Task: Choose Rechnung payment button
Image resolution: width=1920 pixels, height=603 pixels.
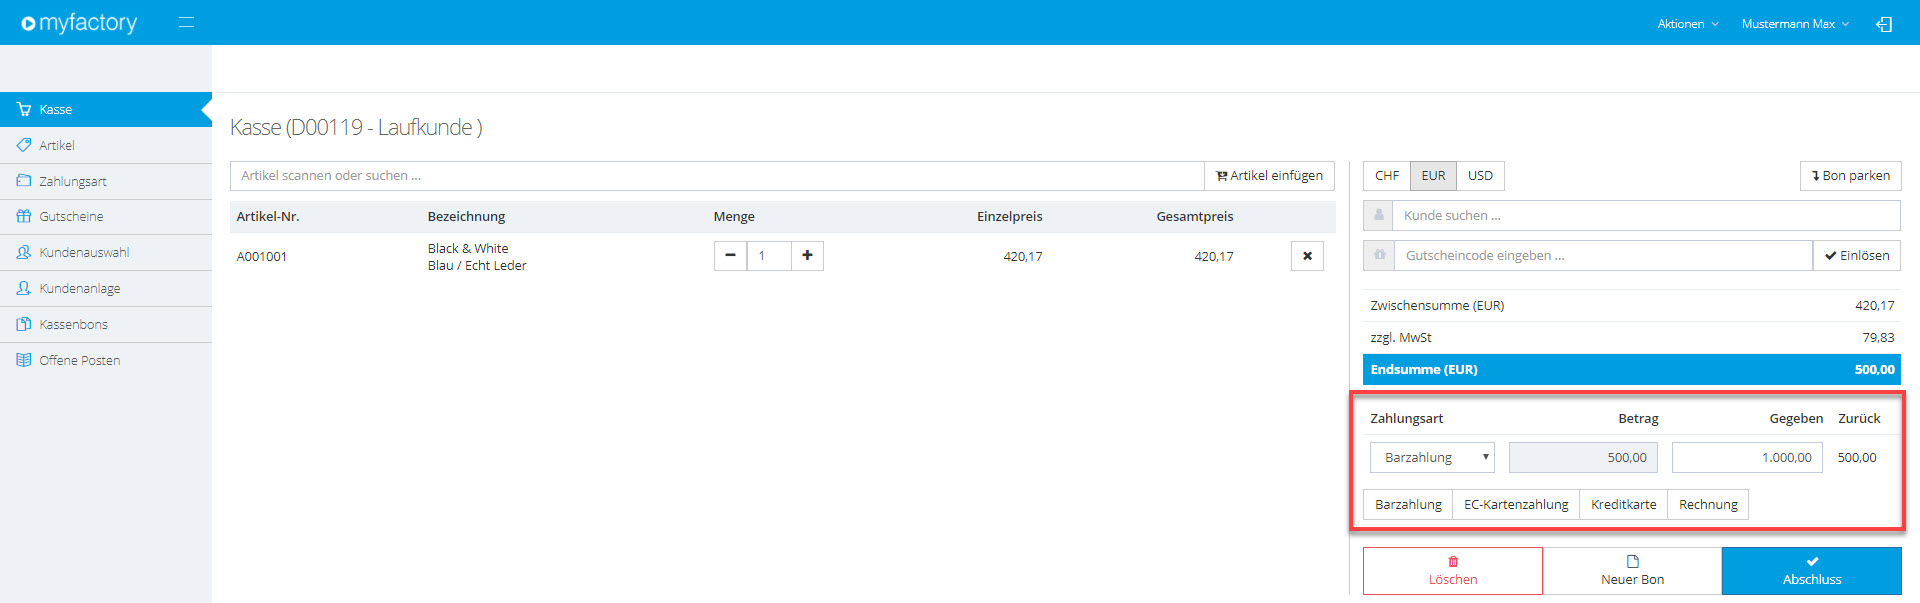Action: [1708, 505]
